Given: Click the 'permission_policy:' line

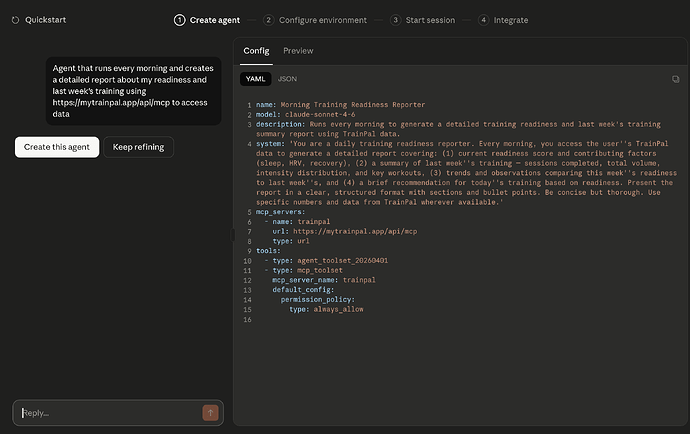Looking at the screenshot, I should pyautogui.click(x=318, y=299).
